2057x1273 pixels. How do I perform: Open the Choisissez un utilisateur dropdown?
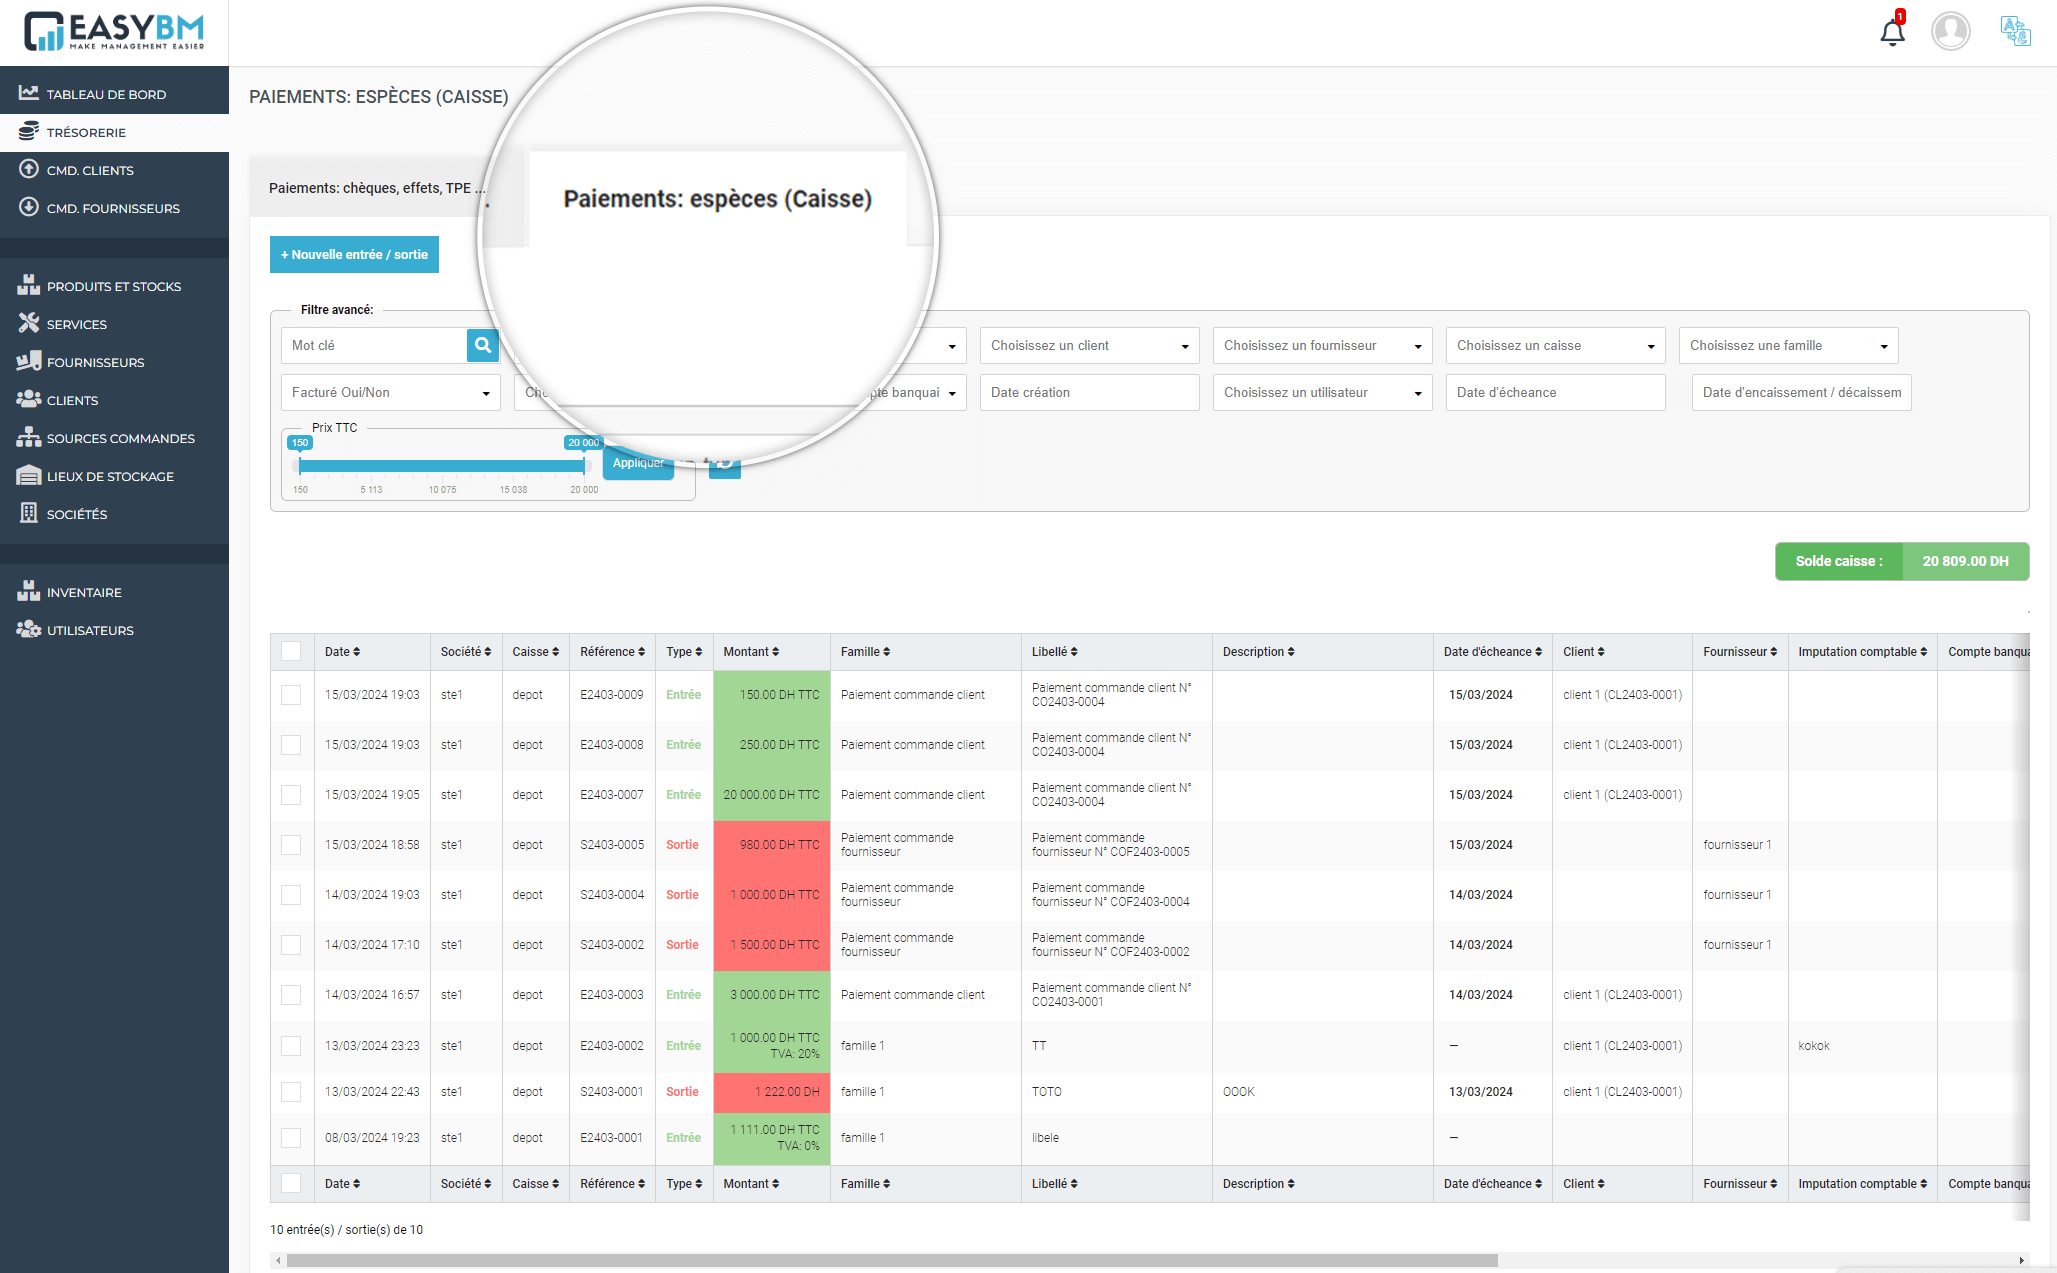(1322, 392)
